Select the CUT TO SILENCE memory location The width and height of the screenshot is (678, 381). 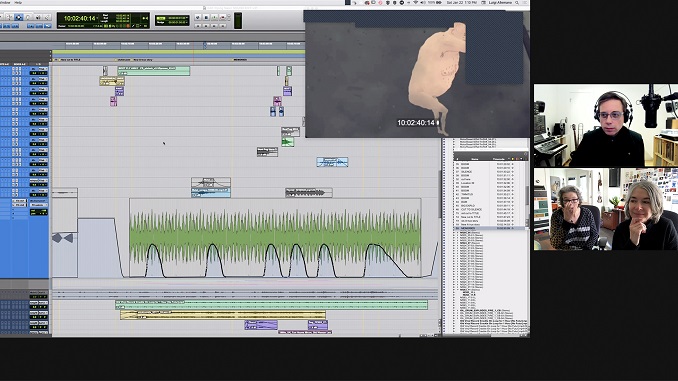(471, 209)
